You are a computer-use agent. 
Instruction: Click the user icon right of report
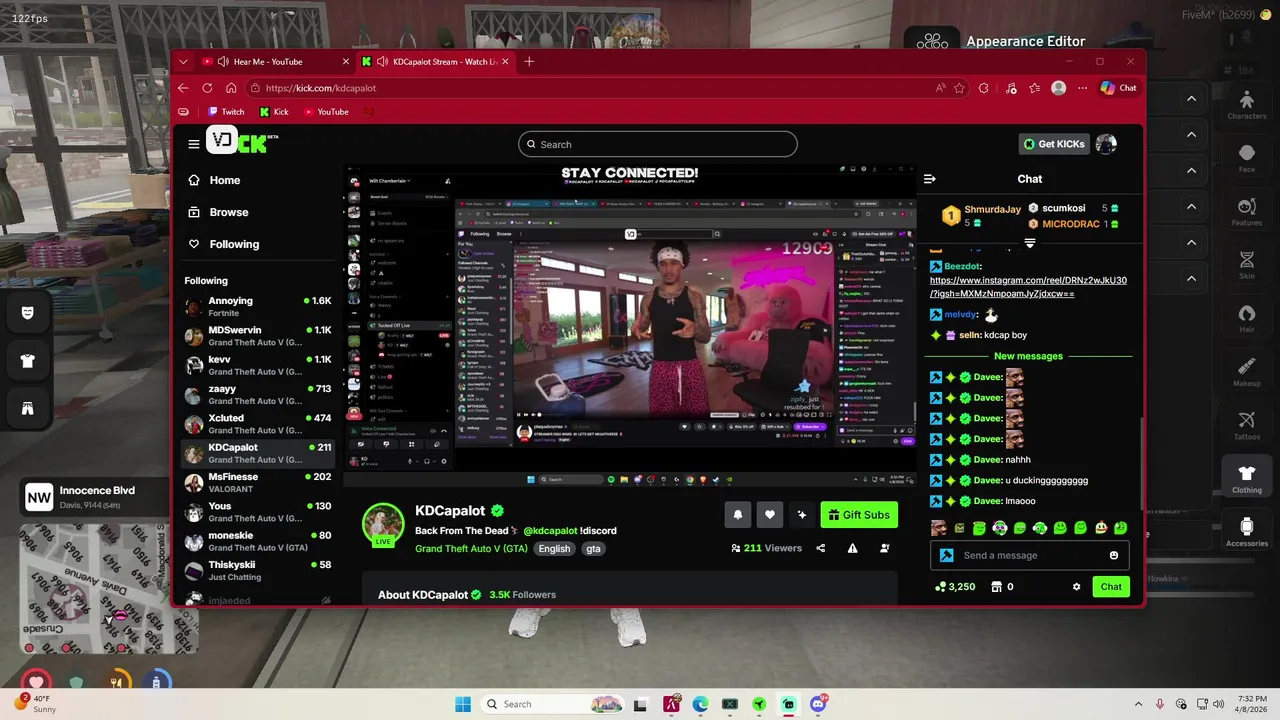(884, 548)
